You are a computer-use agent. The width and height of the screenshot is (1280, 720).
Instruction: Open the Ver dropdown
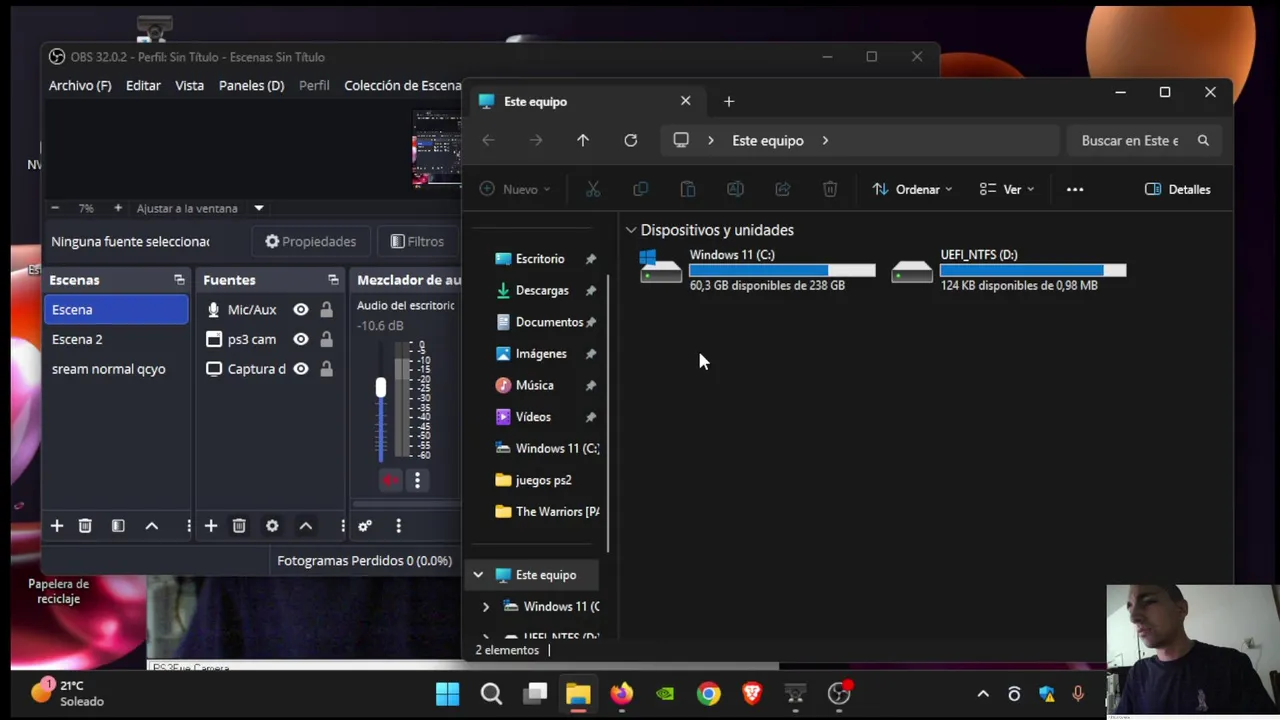pos(1007,189)
